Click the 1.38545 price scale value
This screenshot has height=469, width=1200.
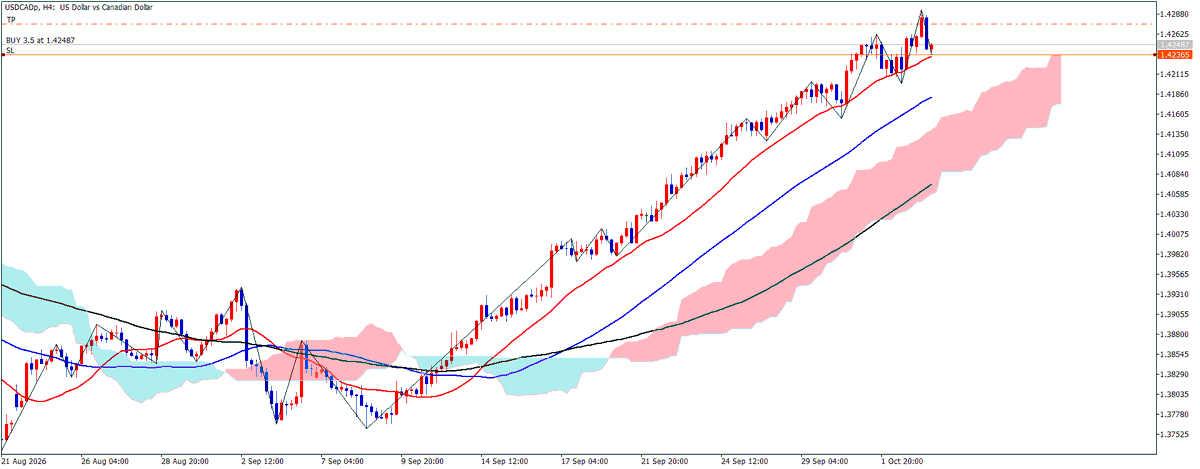tap(1175, 354)
